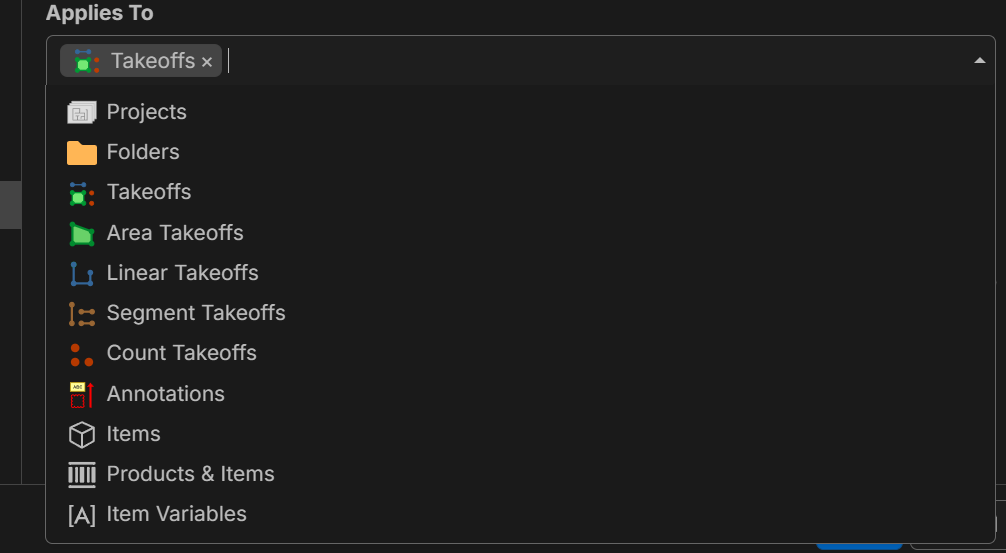This screenshot has height=553, width=1006.
Task: Select the Count Takeoffs option
Action: click(181, 353)
